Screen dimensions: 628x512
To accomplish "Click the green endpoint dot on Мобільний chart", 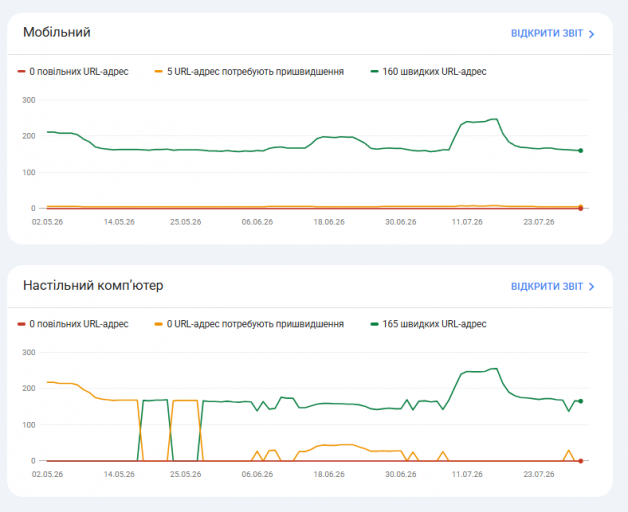I will (x=581, y=151).
